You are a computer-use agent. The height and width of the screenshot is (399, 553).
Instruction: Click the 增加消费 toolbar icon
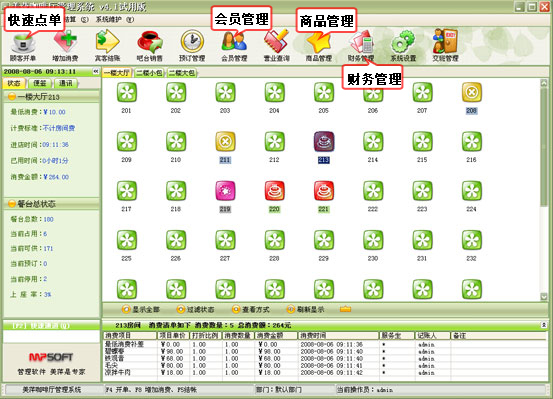click(x=65, y=46)
